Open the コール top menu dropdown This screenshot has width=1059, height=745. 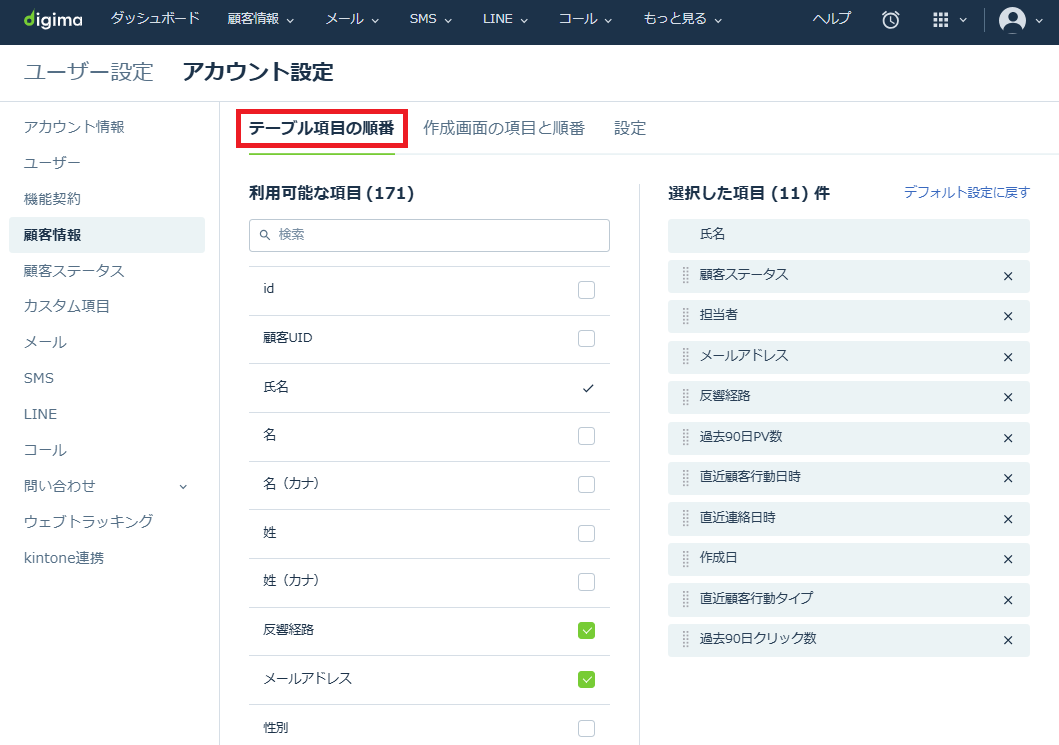[585, 19]
